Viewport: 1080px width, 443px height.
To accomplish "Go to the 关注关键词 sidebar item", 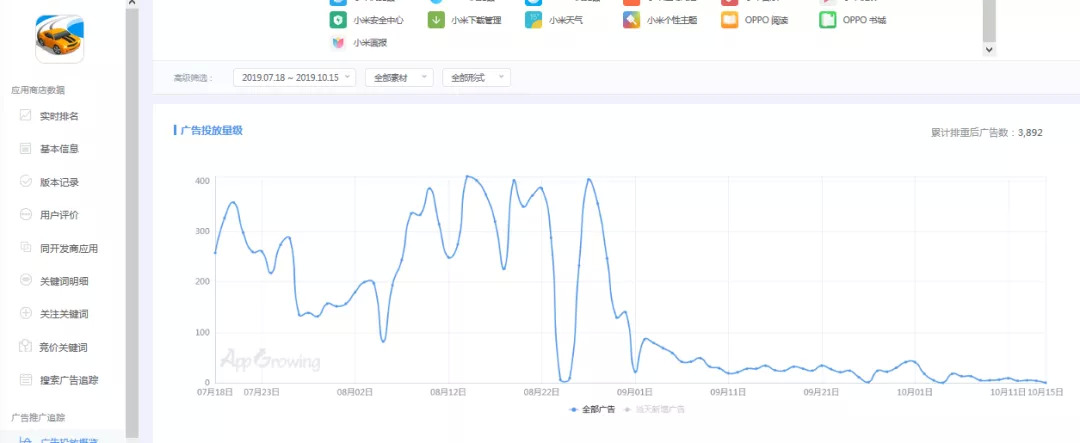I will [x=63, y=313].
